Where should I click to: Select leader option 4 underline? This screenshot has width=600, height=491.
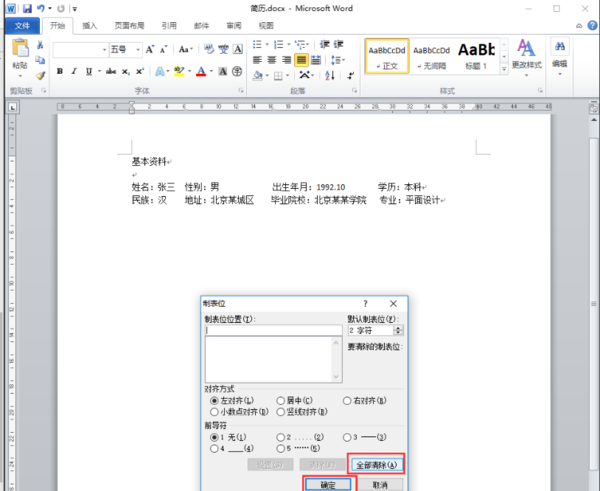click(214, 449)
